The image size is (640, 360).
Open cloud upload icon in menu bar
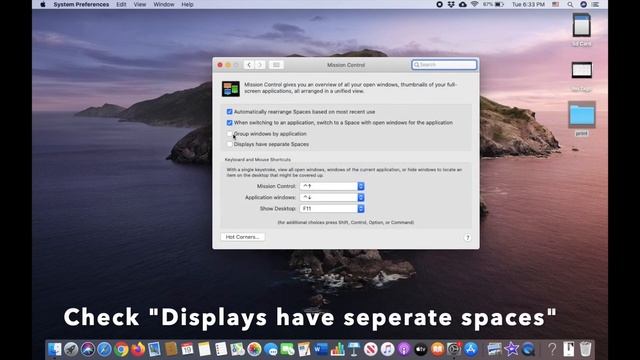[x=462, y=4]
